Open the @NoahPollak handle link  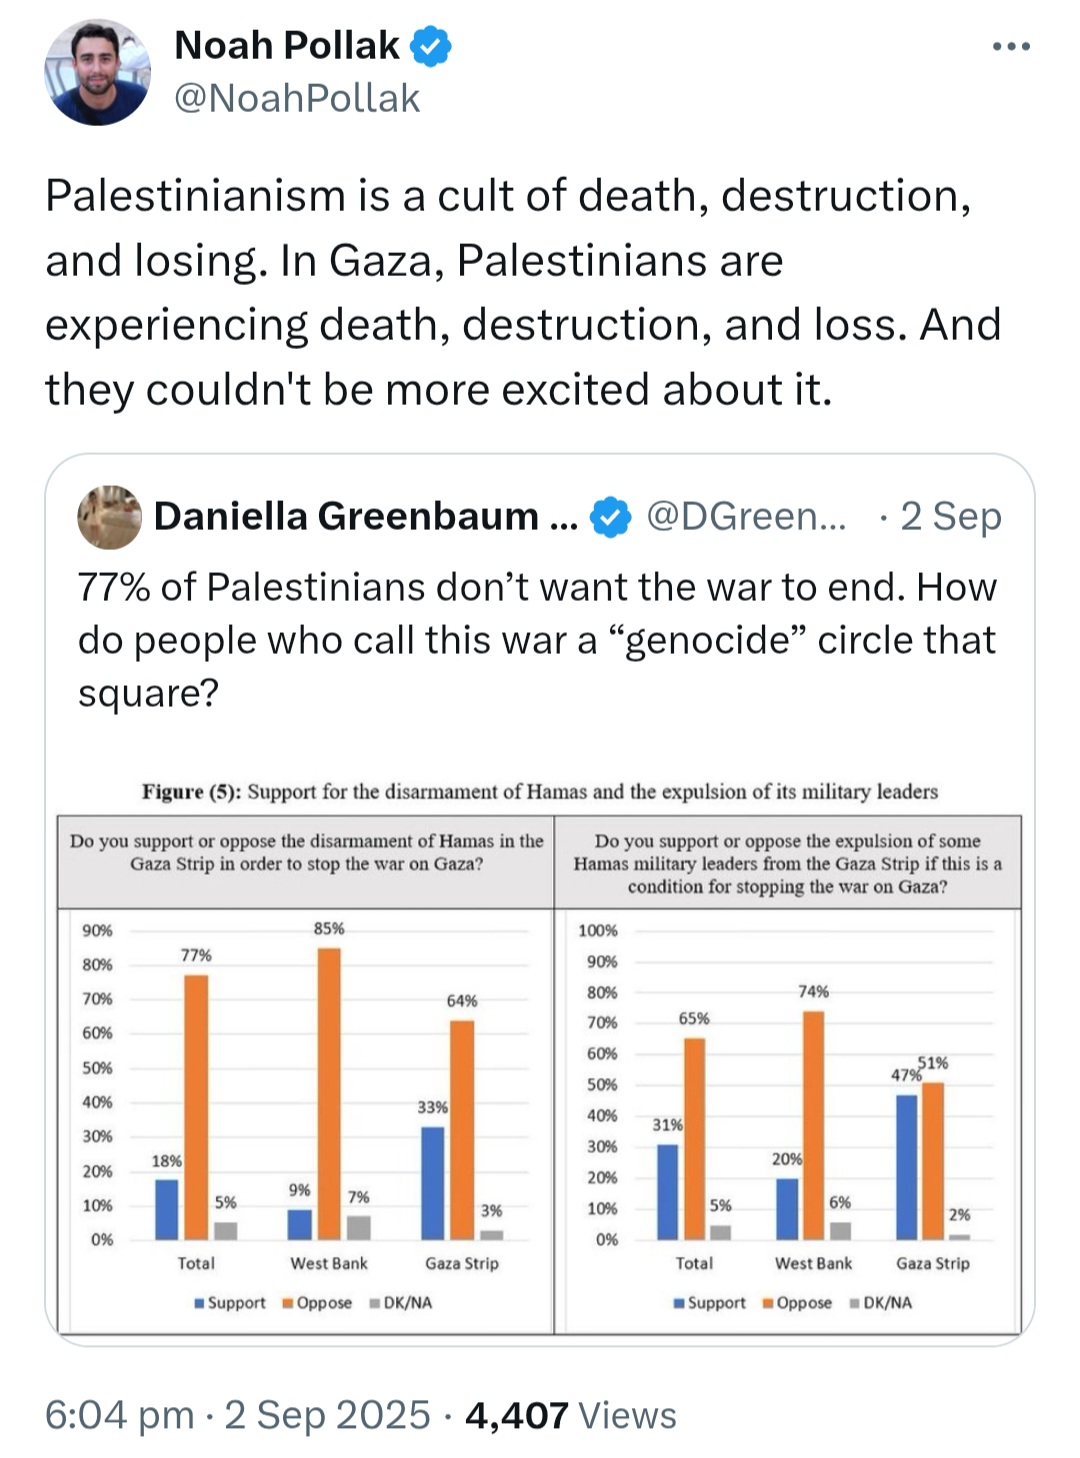coord(297,98)
